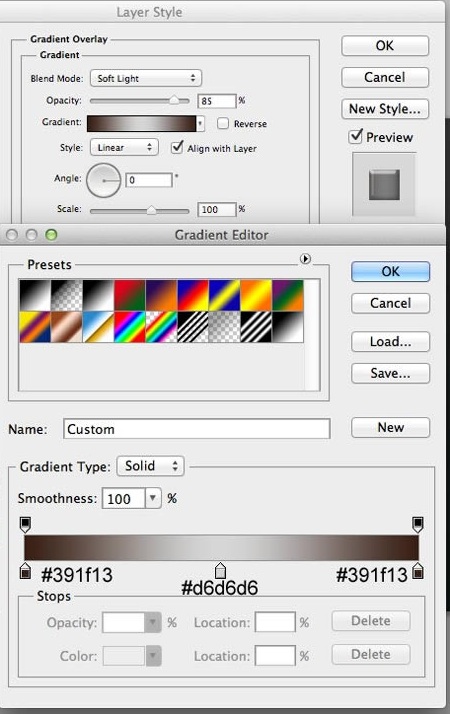Click the Smoothness value field

tap(123, 499)
